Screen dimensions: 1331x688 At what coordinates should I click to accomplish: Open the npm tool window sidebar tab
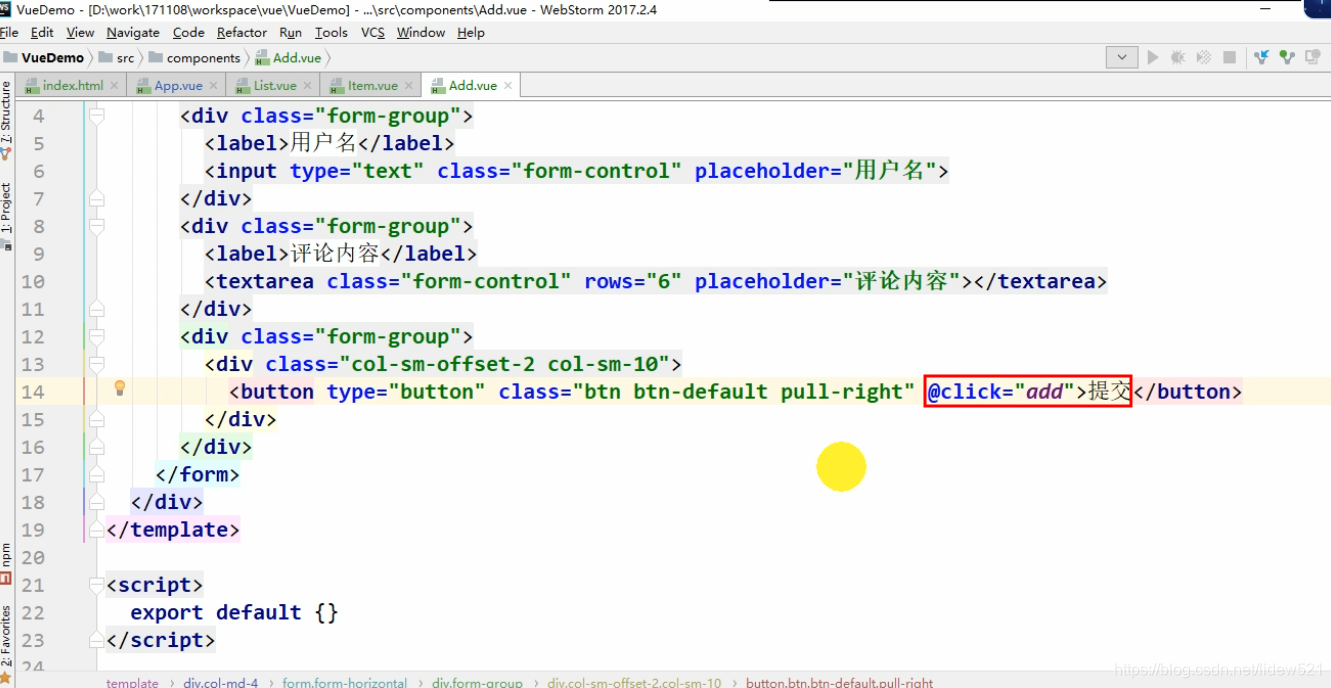(6, 563)
